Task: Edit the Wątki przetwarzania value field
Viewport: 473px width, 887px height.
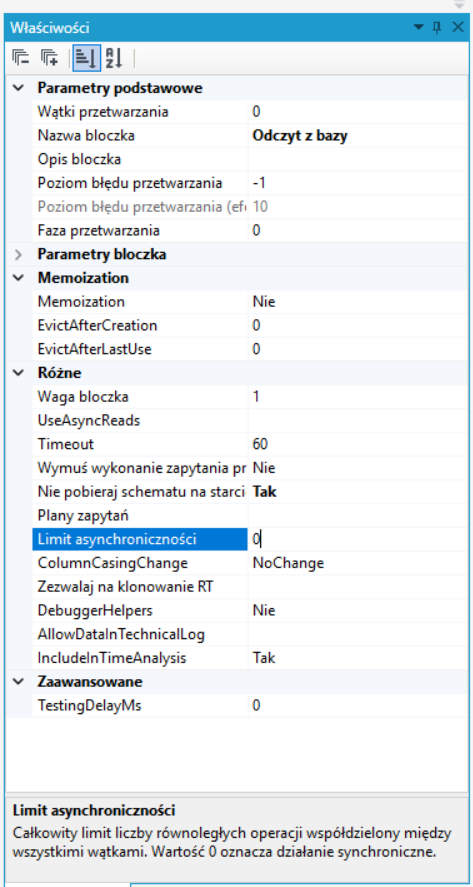Action: pyautogui.click(x=357, y=112)
